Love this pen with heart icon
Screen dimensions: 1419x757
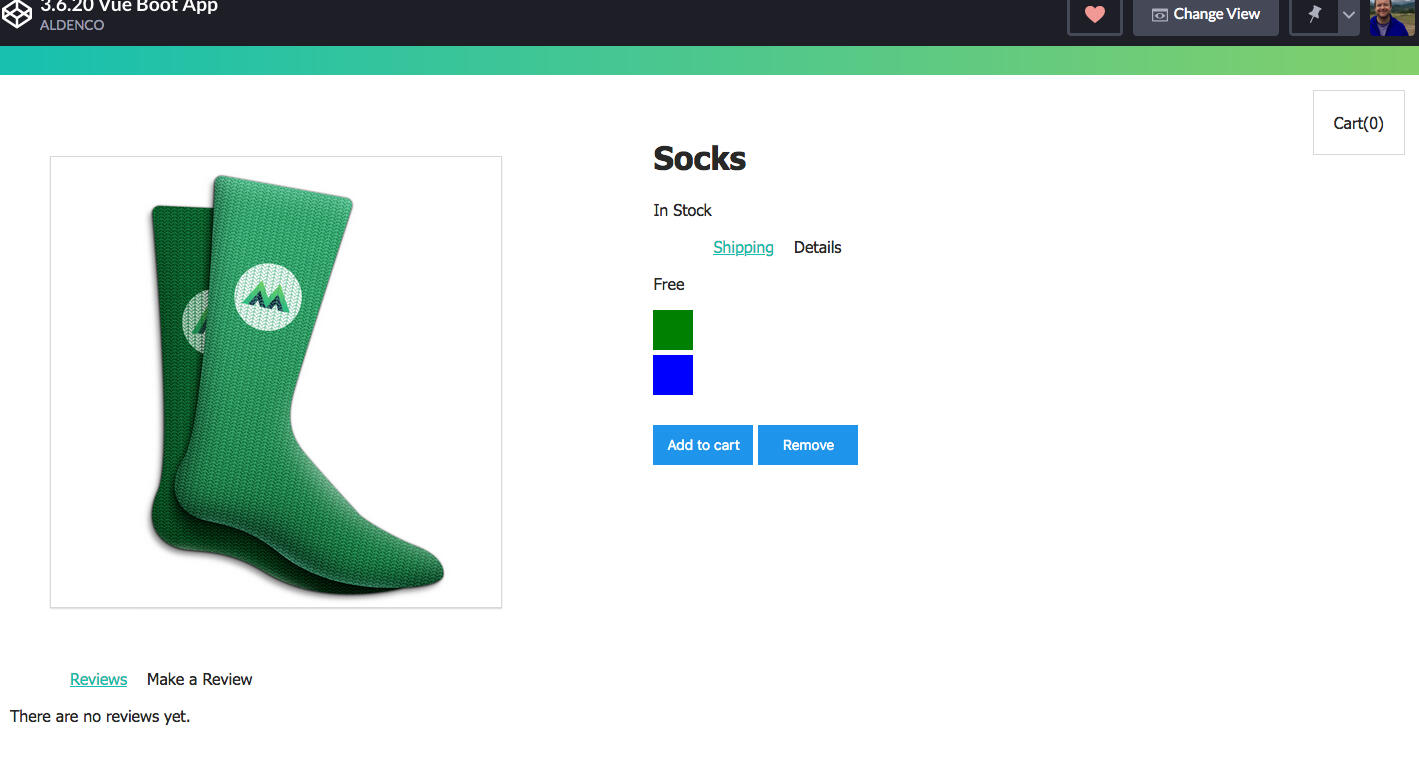(x=1094, y=15)
